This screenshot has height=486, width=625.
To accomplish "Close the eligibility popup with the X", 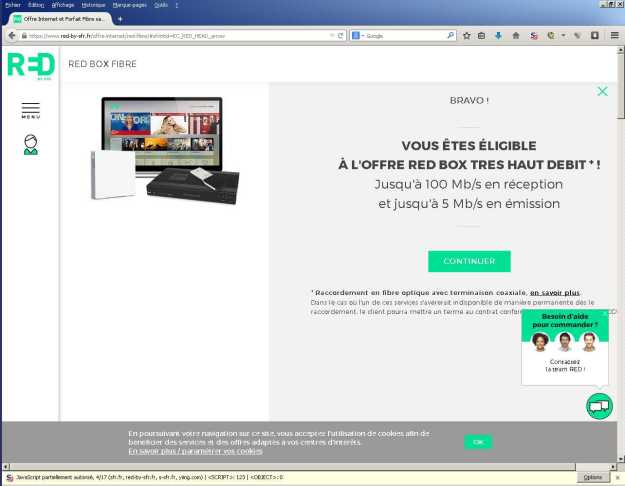I will 602,92.
